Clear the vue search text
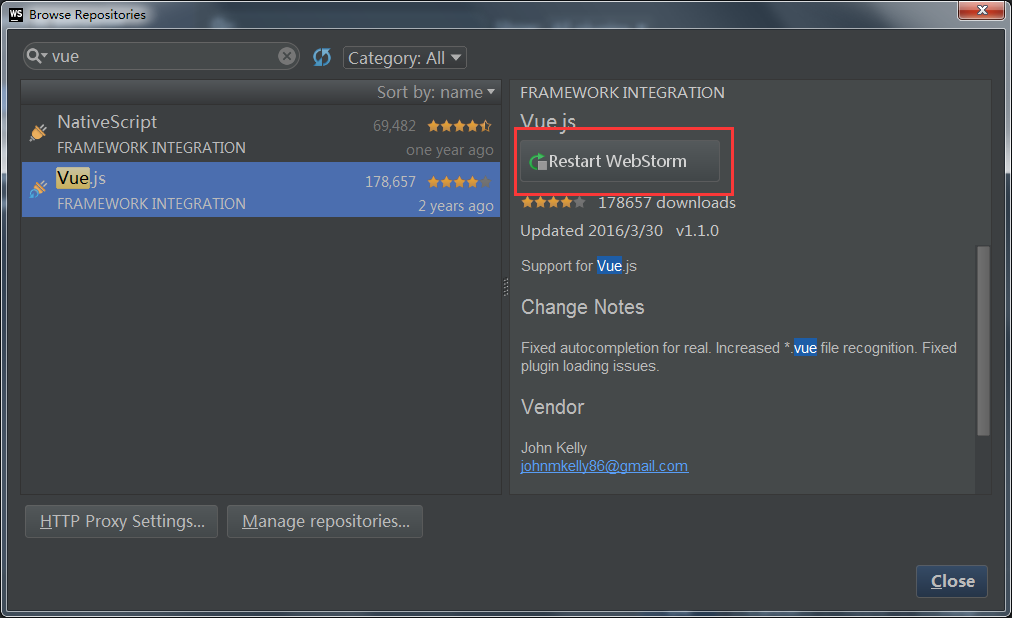Viewport: 1012px width, 618px height. pos(287,56)
